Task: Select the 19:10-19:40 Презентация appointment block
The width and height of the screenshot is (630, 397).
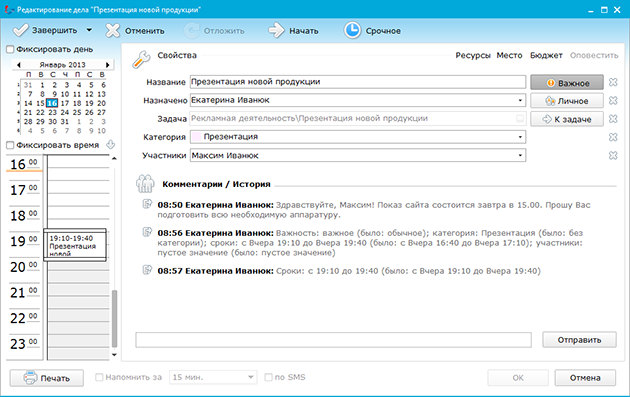Action: pos(75,245)
